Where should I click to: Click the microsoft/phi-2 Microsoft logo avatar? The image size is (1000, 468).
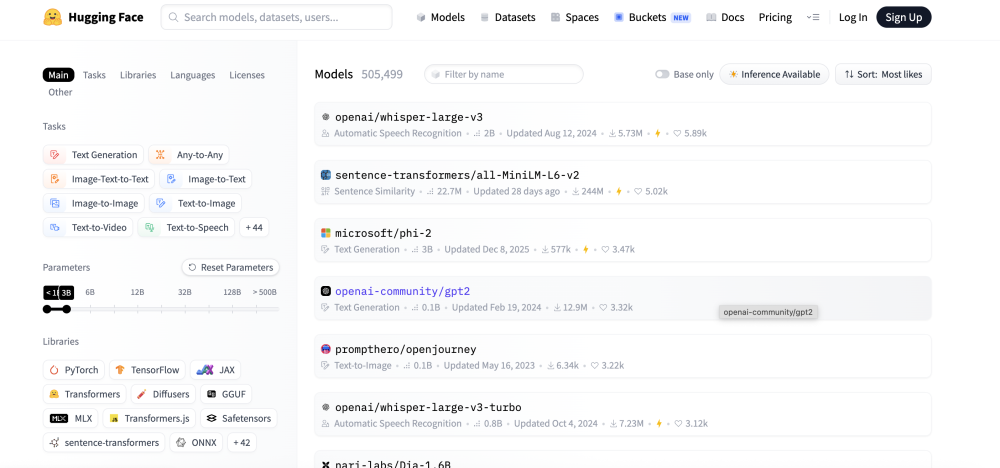[x=326, y=233]
